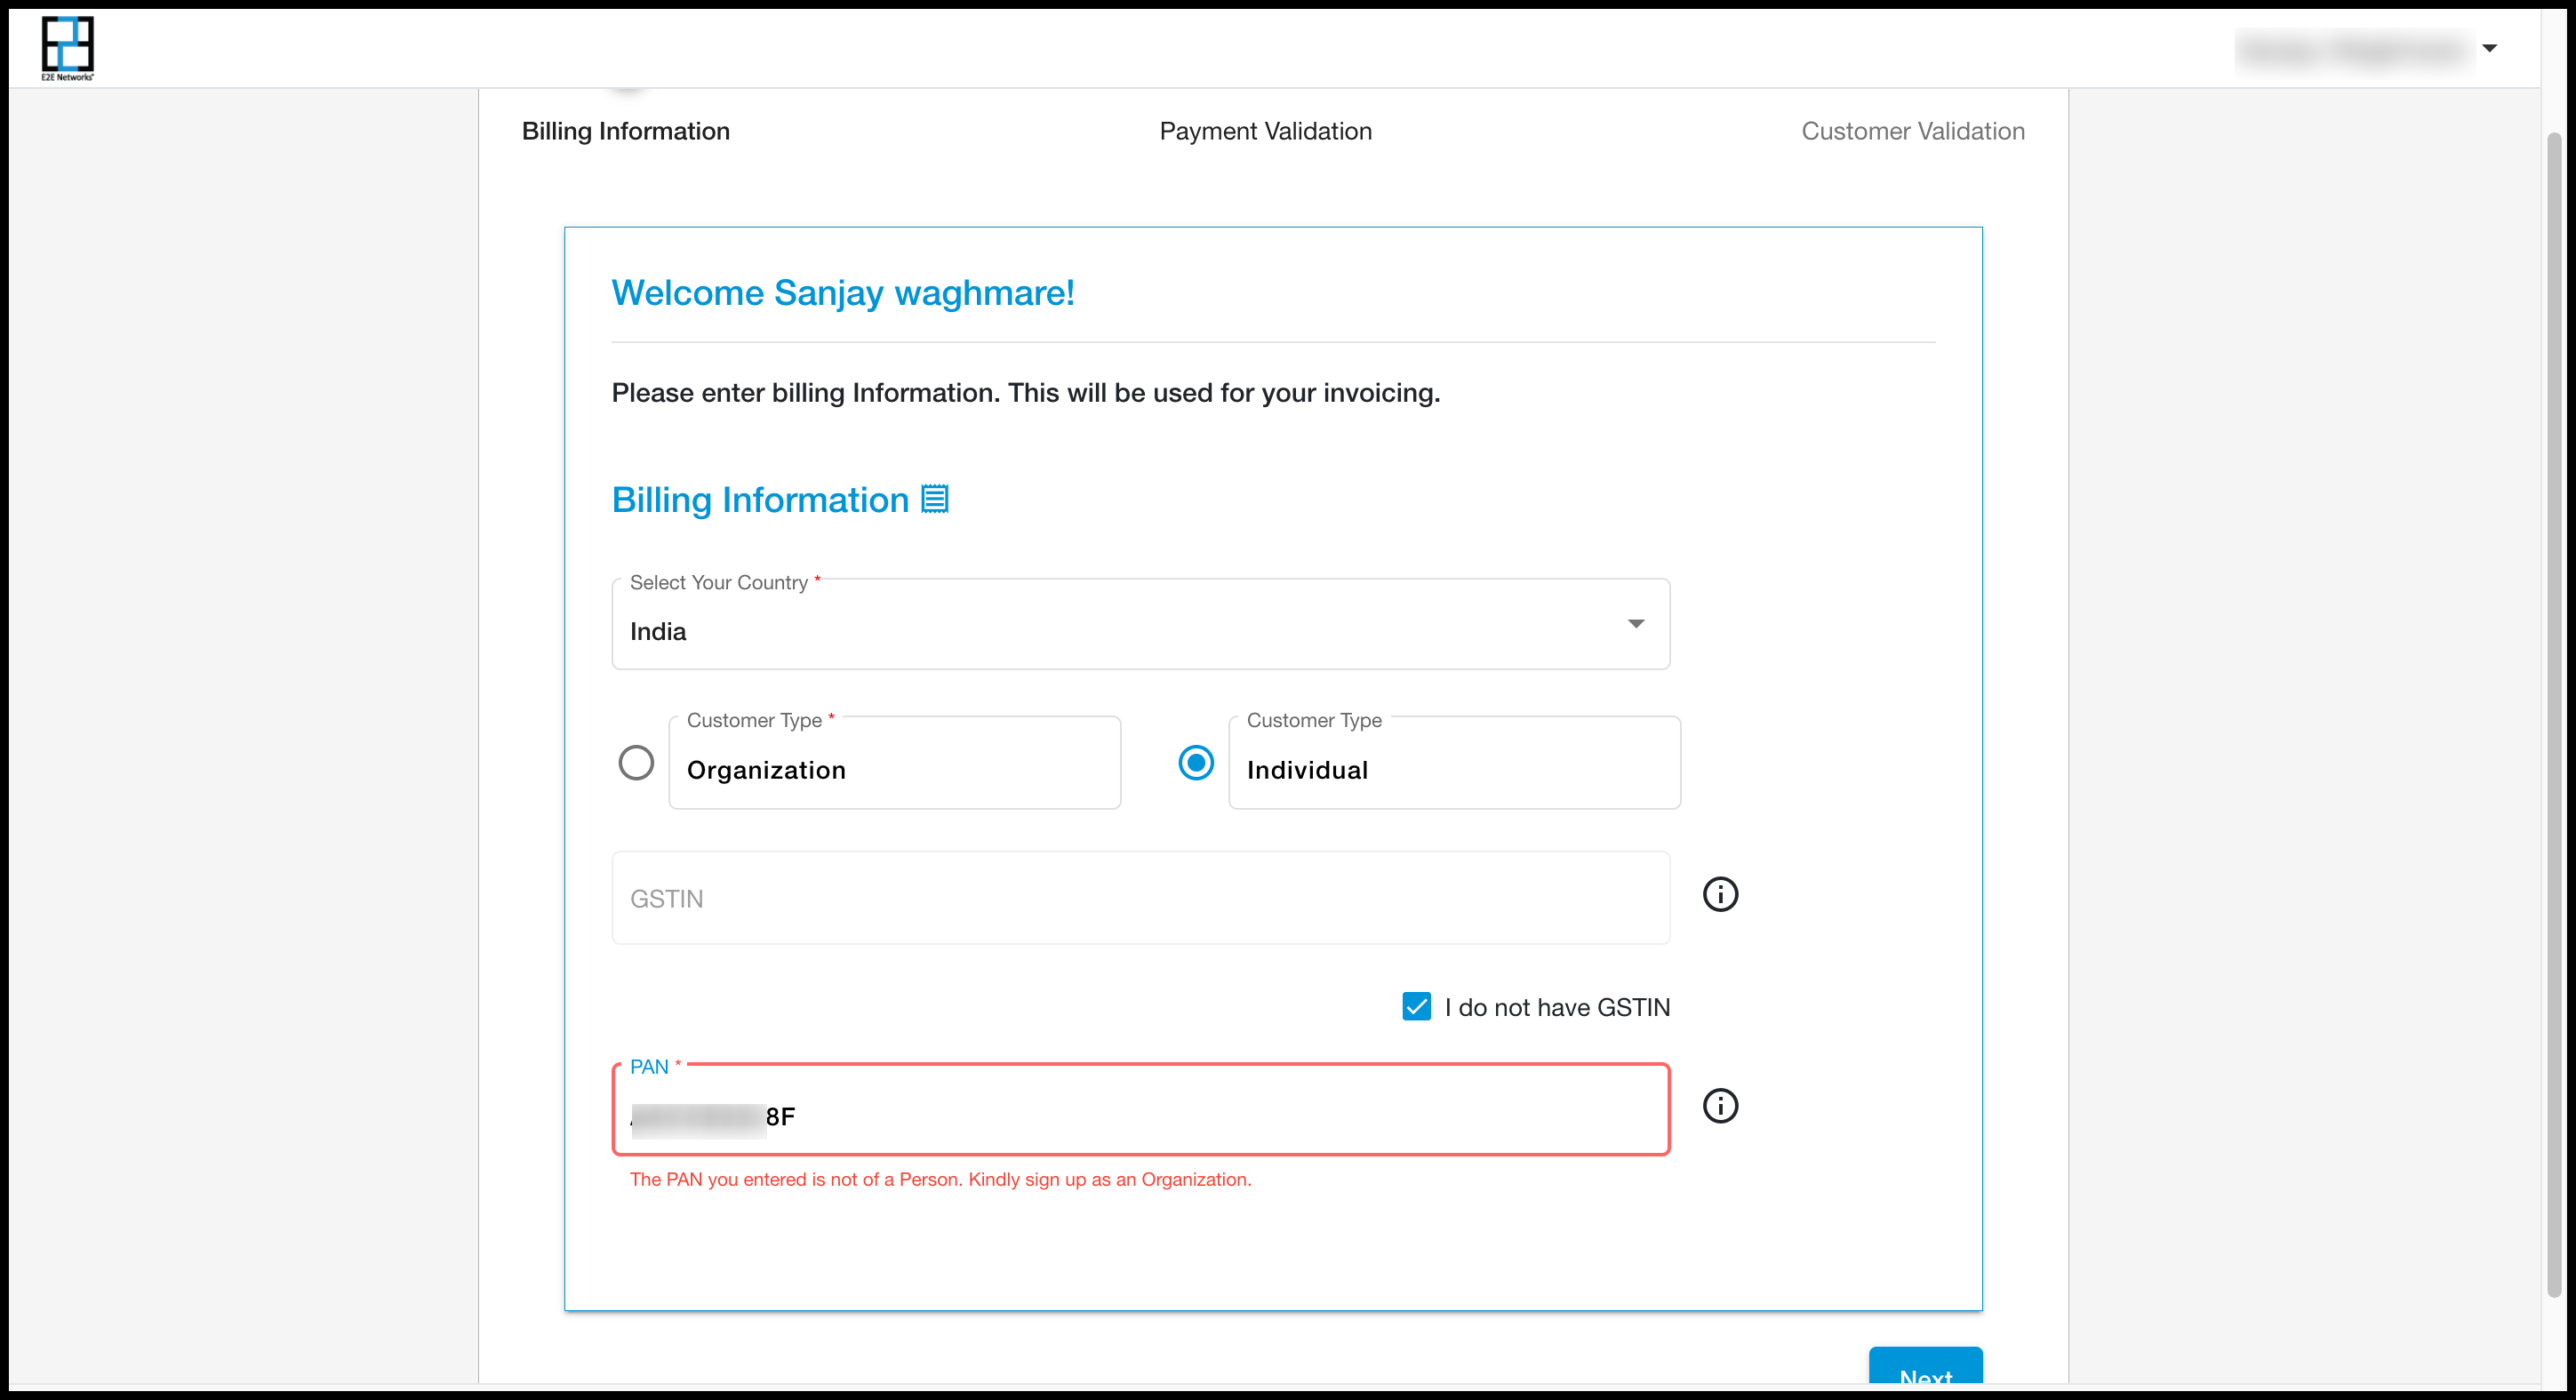Screen dimensions: 2576x1400
Task: Select the Organization radio button
Action: tap(636, 763)
